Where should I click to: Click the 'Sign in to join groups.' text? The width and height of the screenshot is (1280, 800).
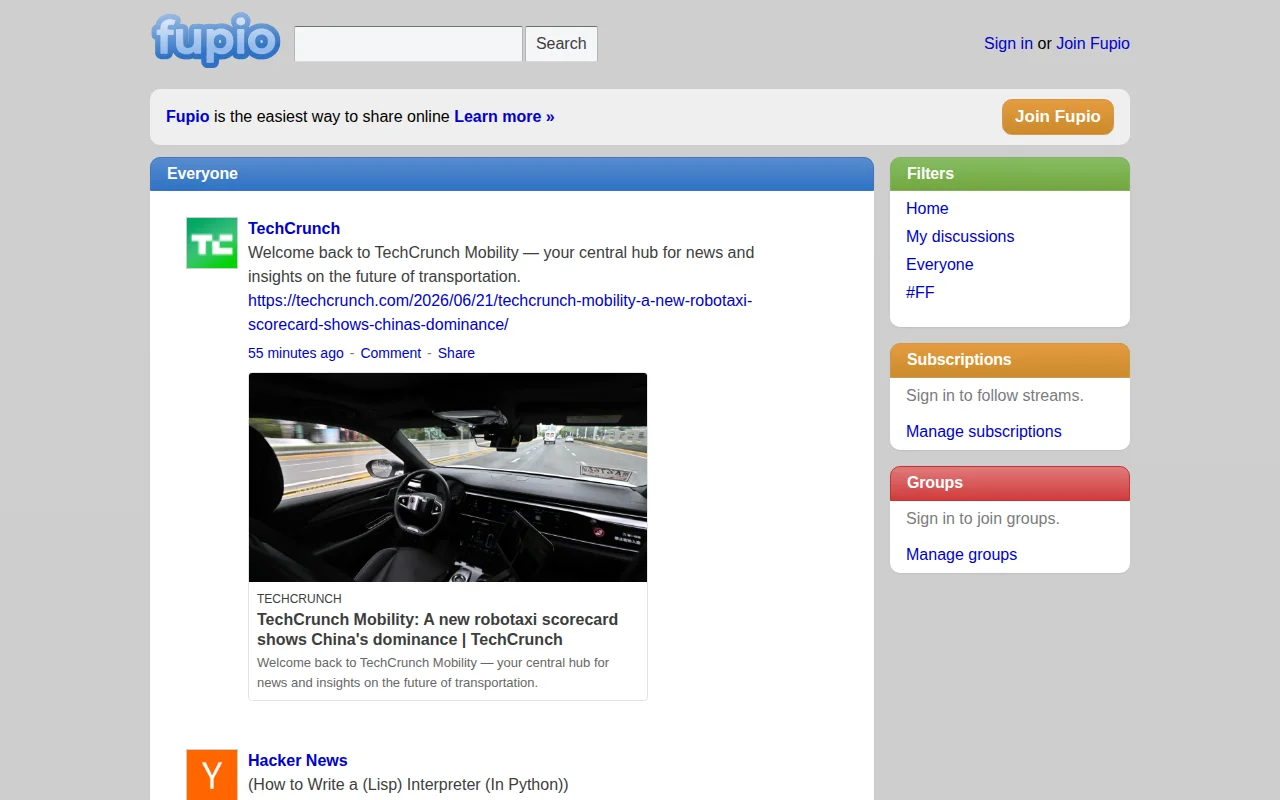(x=983, y=518)
